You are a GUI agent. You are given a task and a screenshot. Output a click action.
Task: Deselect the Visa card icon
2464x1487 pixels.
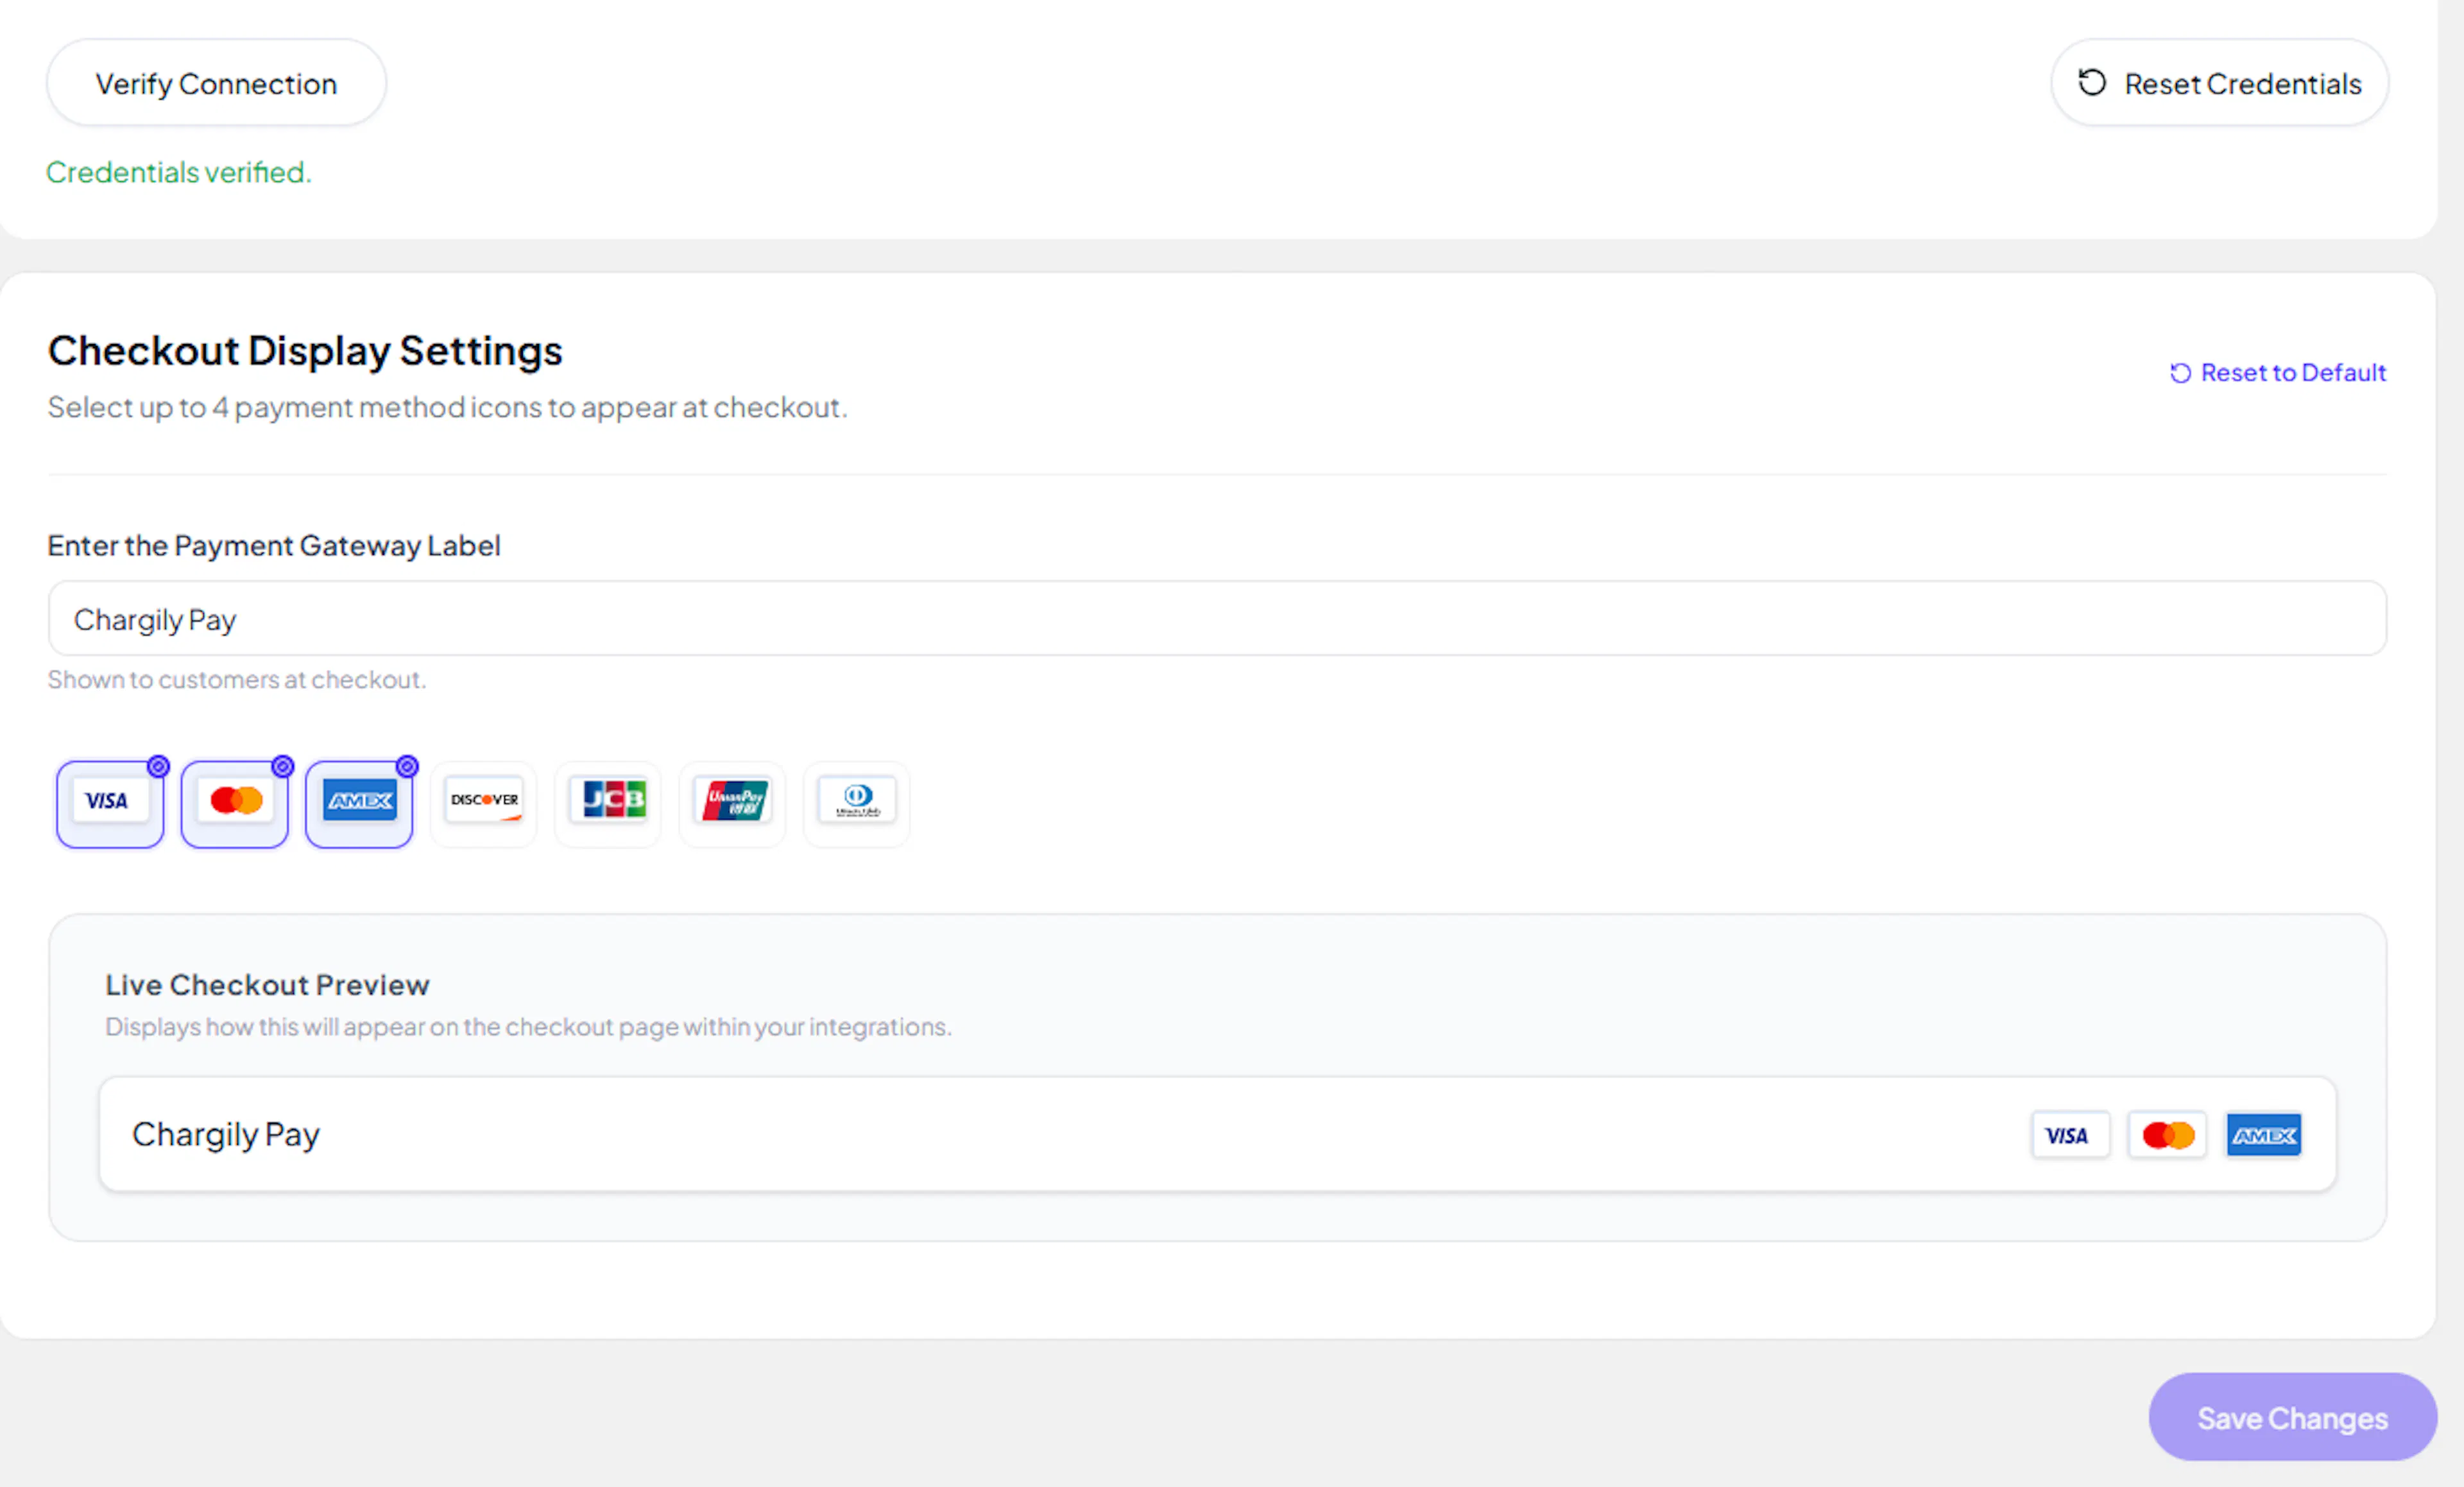tap(110, 804)
